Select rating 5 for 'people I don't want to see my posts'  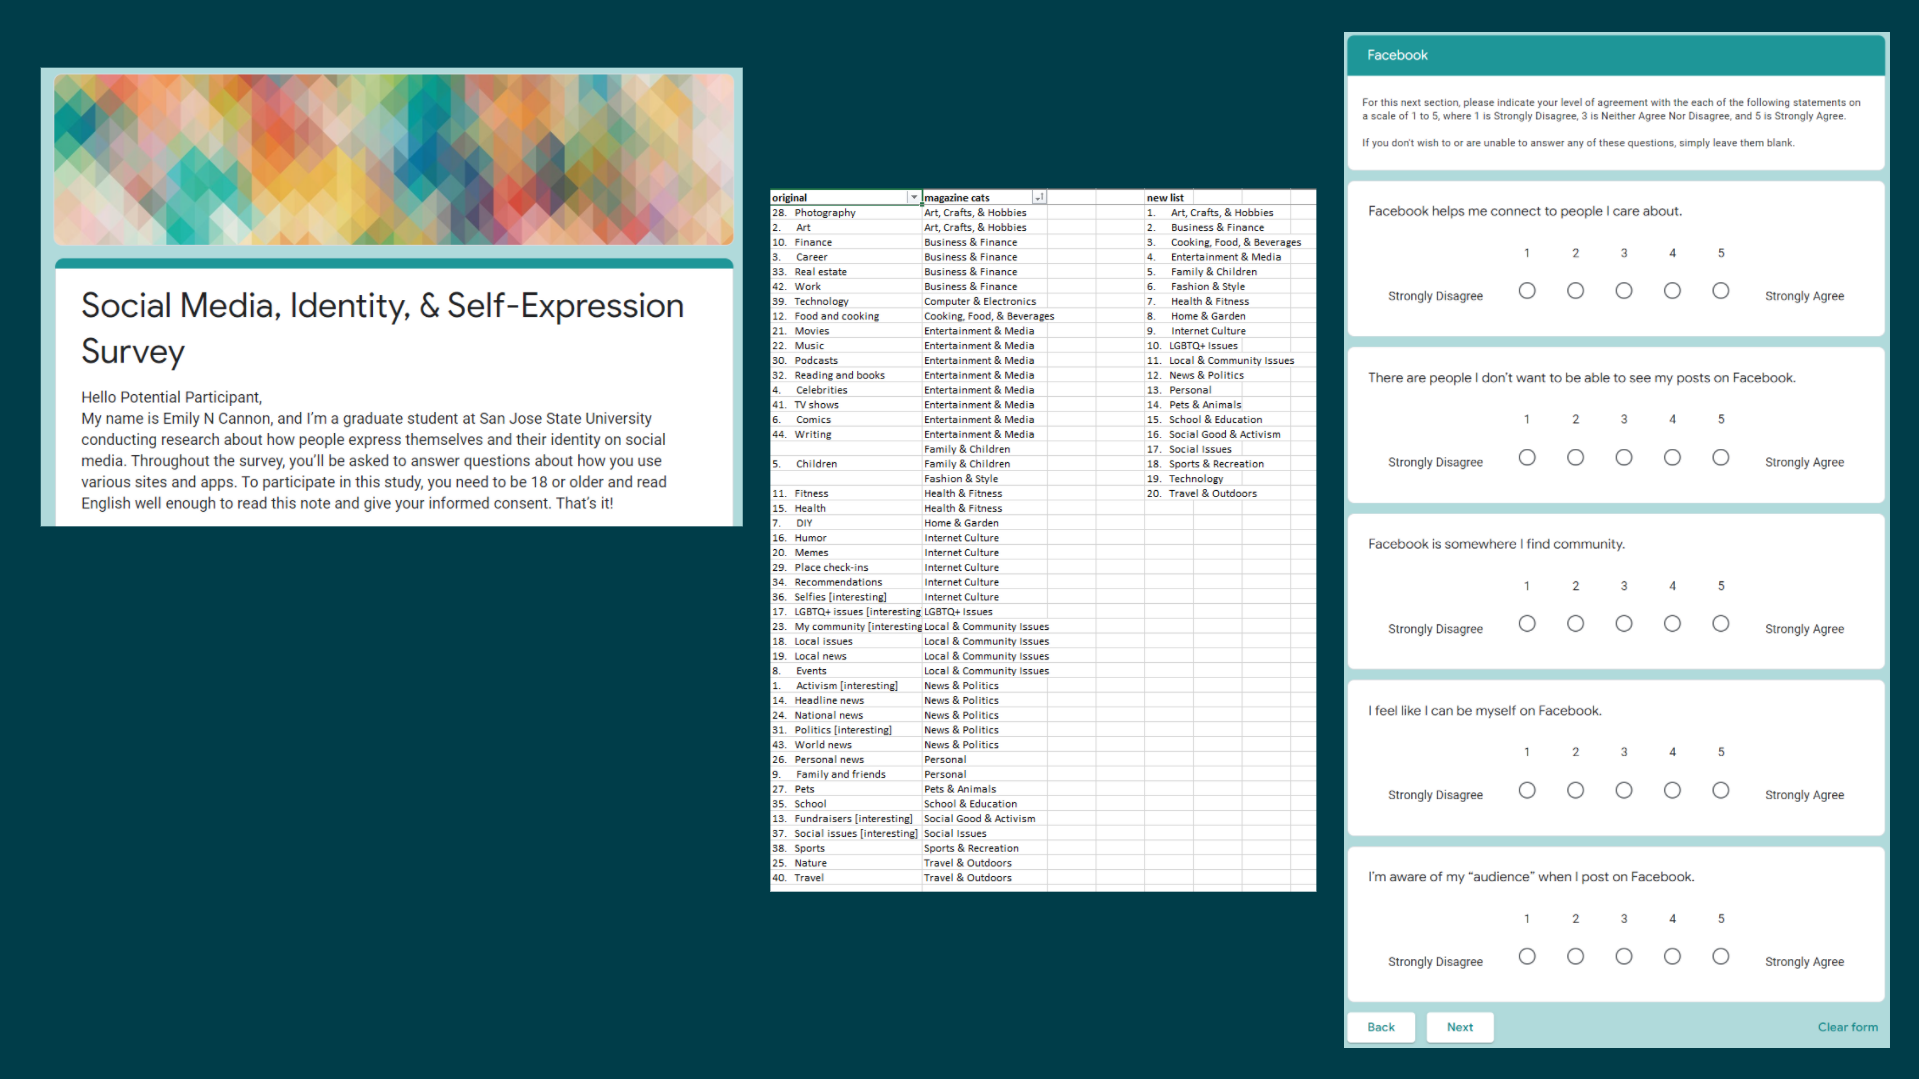coord(1721,458)
